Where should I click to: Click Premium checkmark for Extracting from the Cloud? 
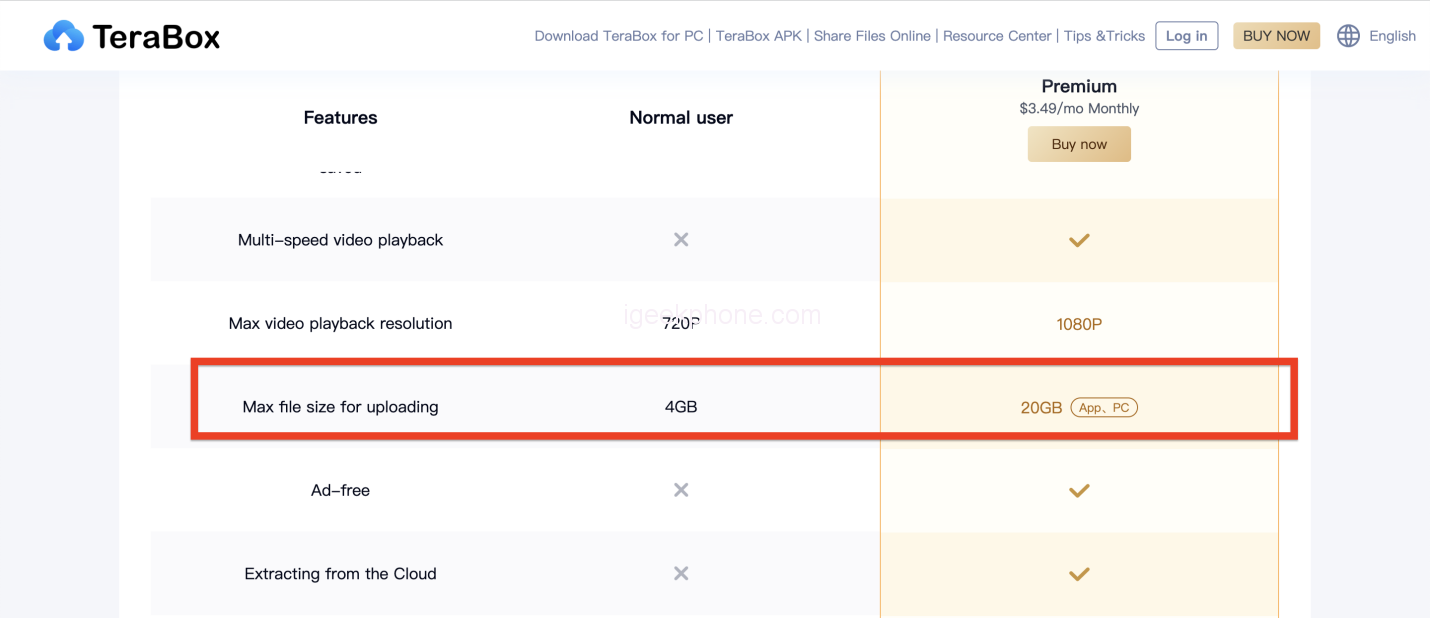click(x=1079, y=574)
